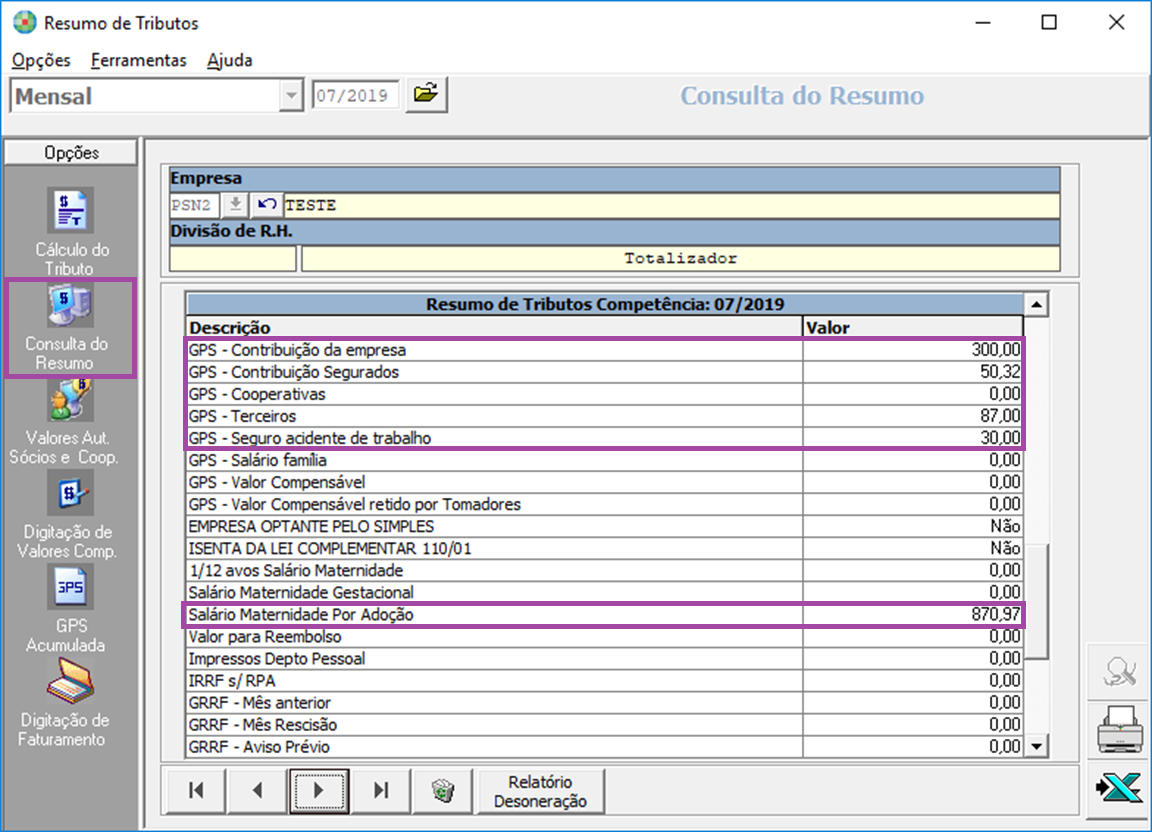Select IRRF s/ RPA row
The image size is (1152, 832).
click(x=605, y=681)
